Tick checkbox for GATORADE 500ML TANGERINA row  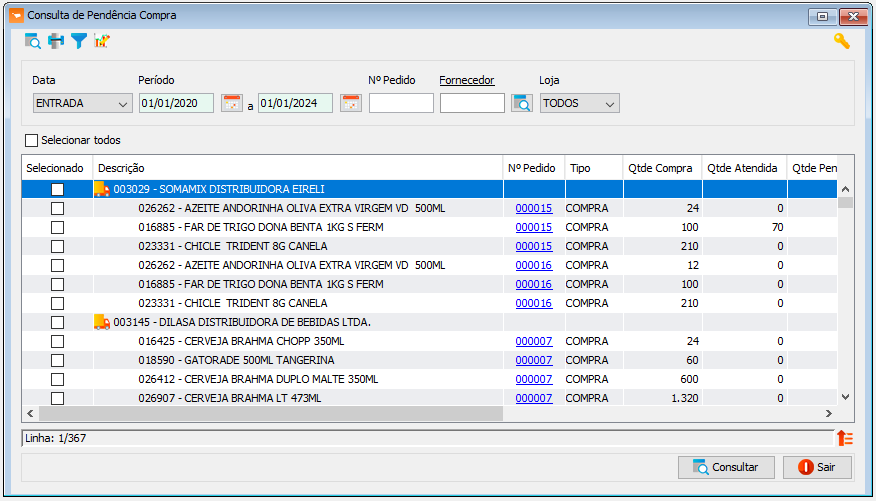click(57, 360)
